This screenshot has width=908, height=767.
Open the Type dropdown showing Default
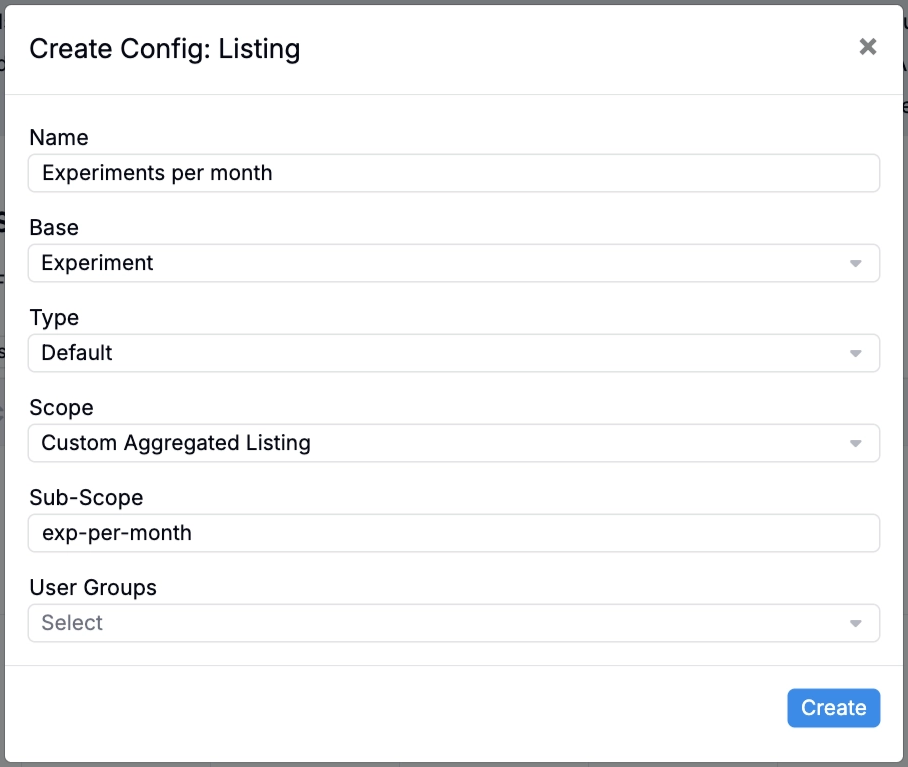coord(454,353)
